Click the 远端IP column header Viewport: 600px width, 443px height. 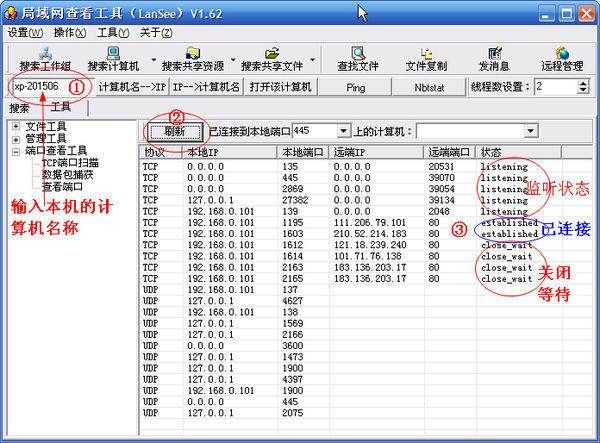point(377,152)
